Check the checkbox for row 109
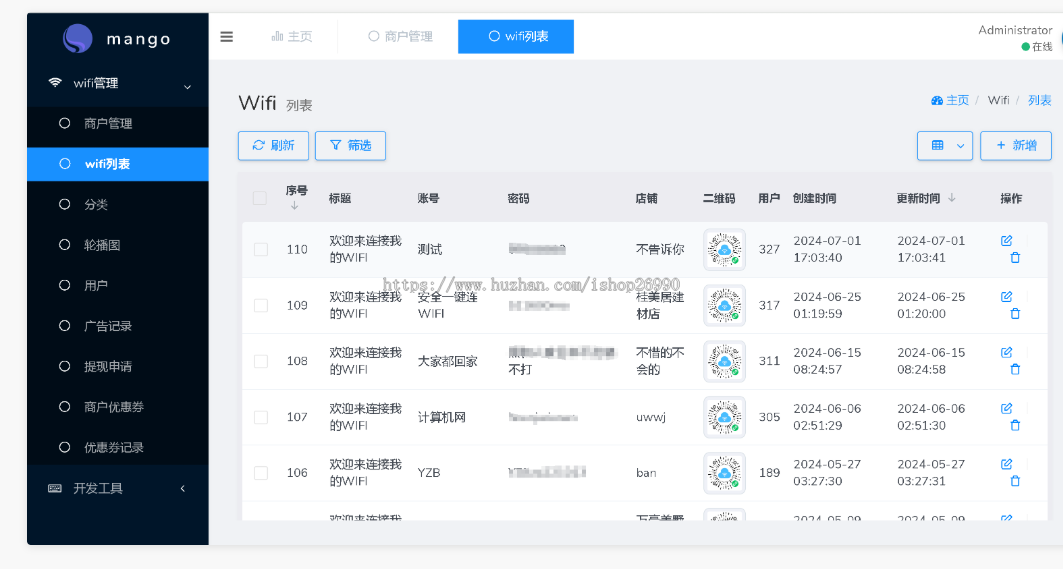Screen dimensions: 1063x569 tap(261, 305)
